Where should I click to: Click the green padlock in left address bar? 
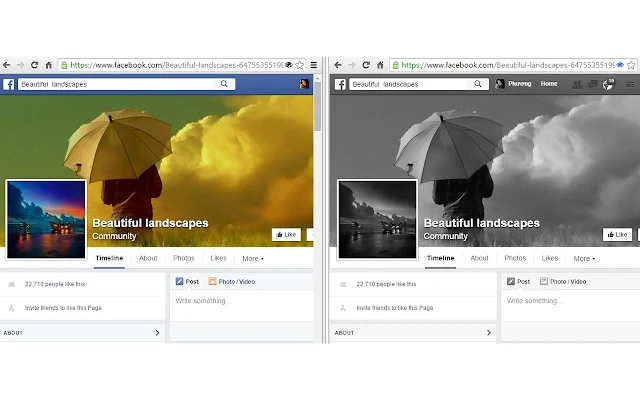click(x=64, y=65)
